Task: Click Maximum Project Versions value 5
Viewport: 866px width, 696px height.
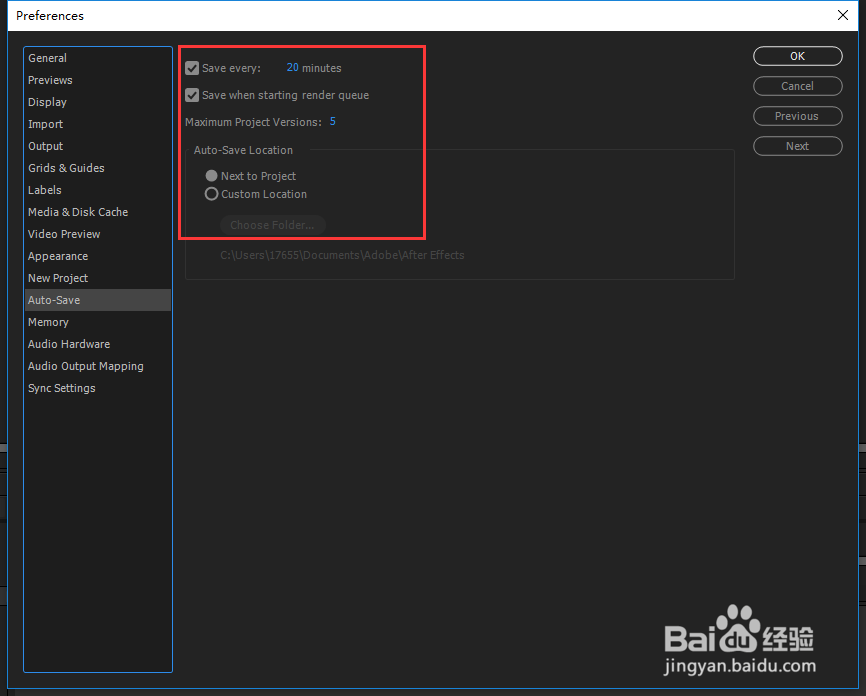Action: [332, 122]
